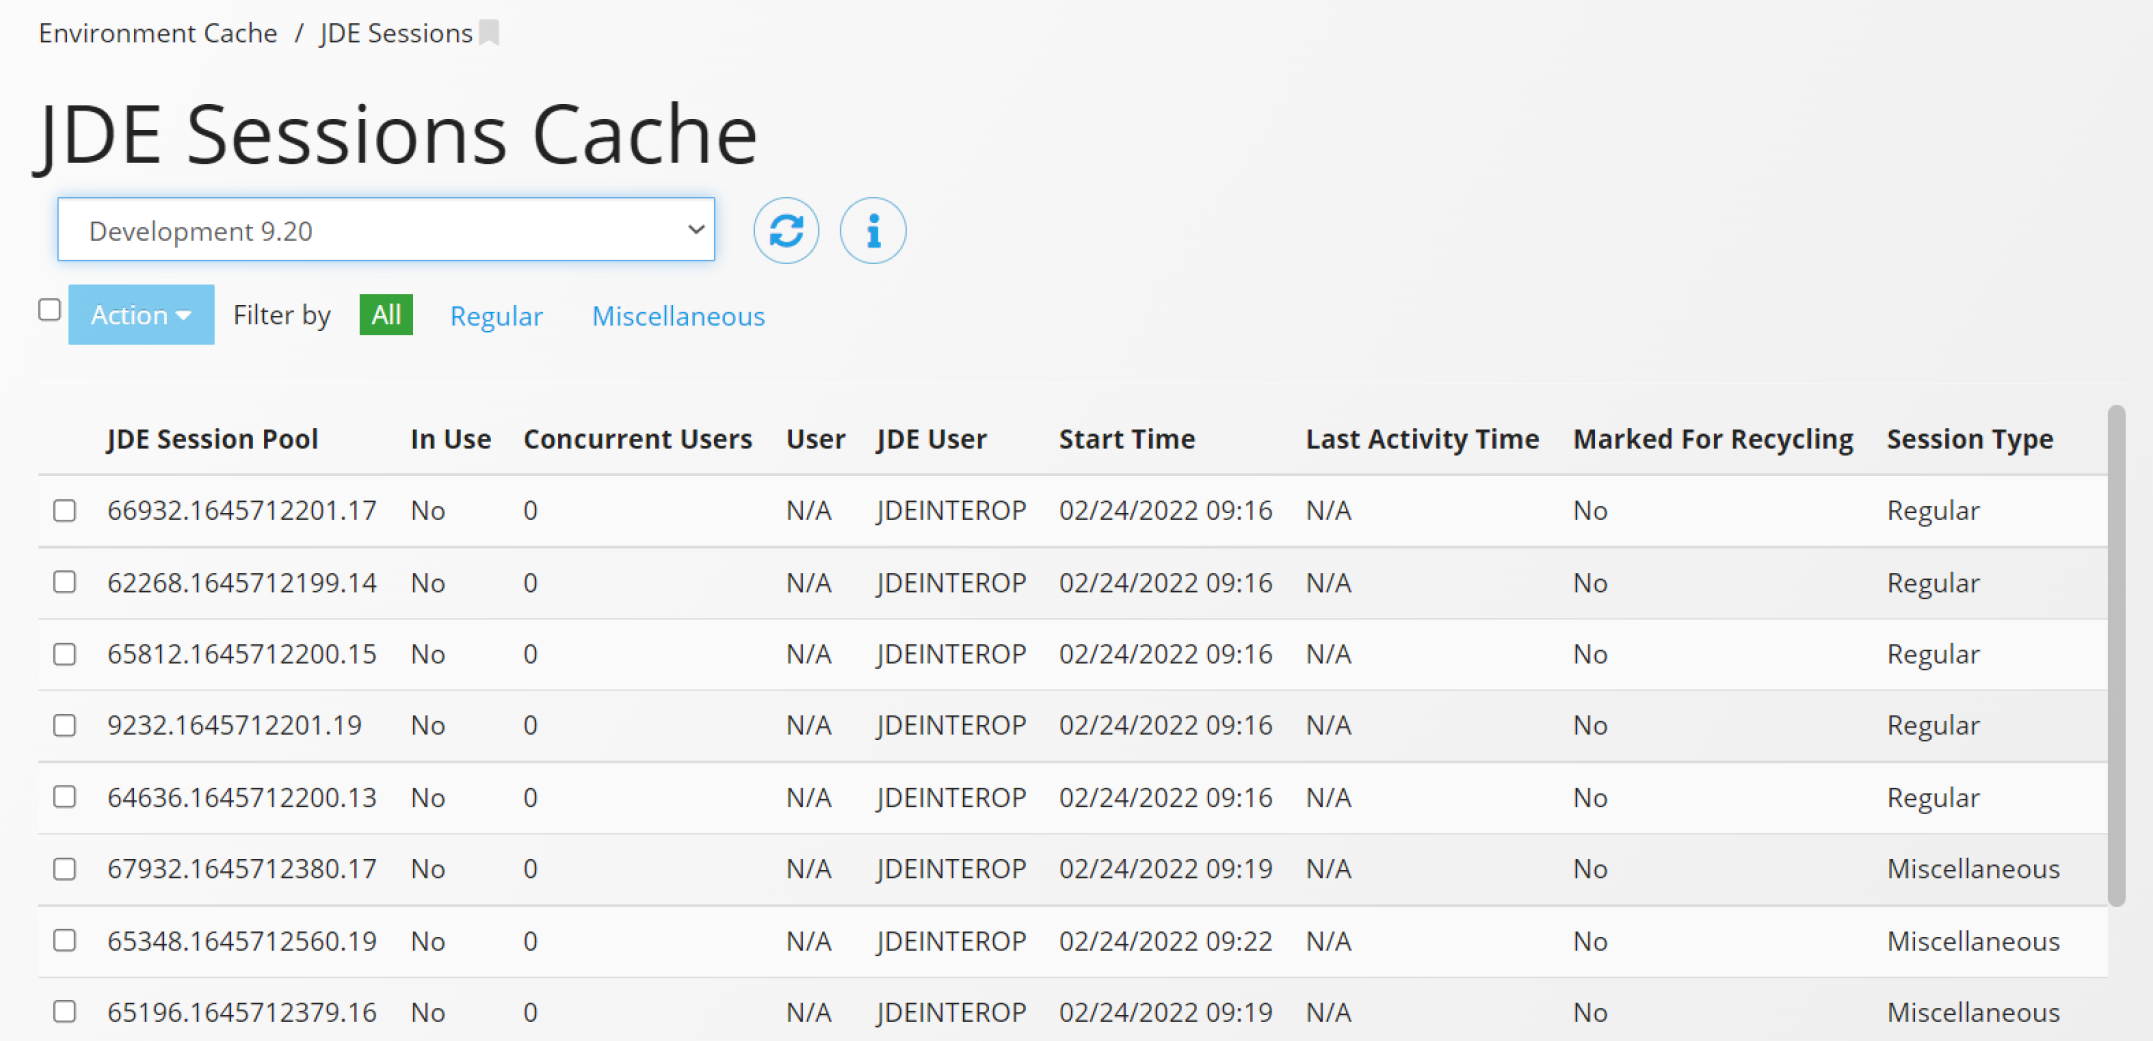The image size is (2153, 1041).
Task: Go to Environment Cache breadcrumb
Action: click(x=158, y=33)
